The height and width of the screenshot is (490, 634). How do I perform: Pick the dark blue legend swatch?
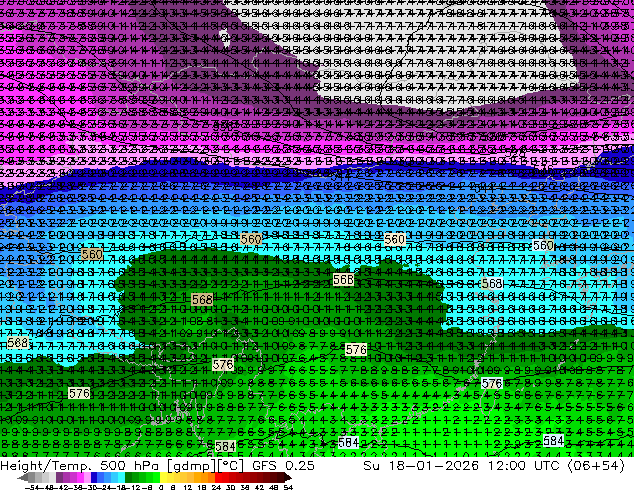94,477
